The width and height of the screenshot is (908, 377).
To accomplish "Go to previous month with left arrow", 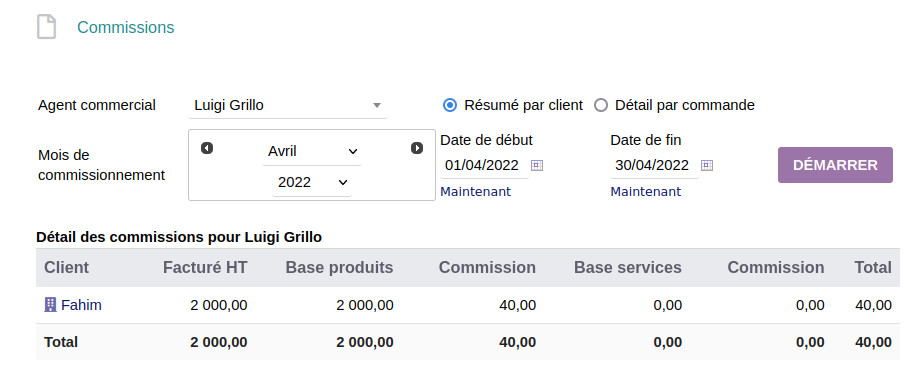I will [207, 148].
